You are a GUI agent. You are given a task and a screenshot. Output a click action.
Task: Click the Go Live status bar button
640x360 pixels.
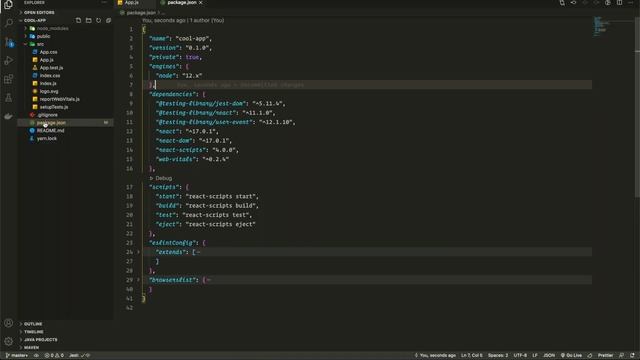coord(571,356)
